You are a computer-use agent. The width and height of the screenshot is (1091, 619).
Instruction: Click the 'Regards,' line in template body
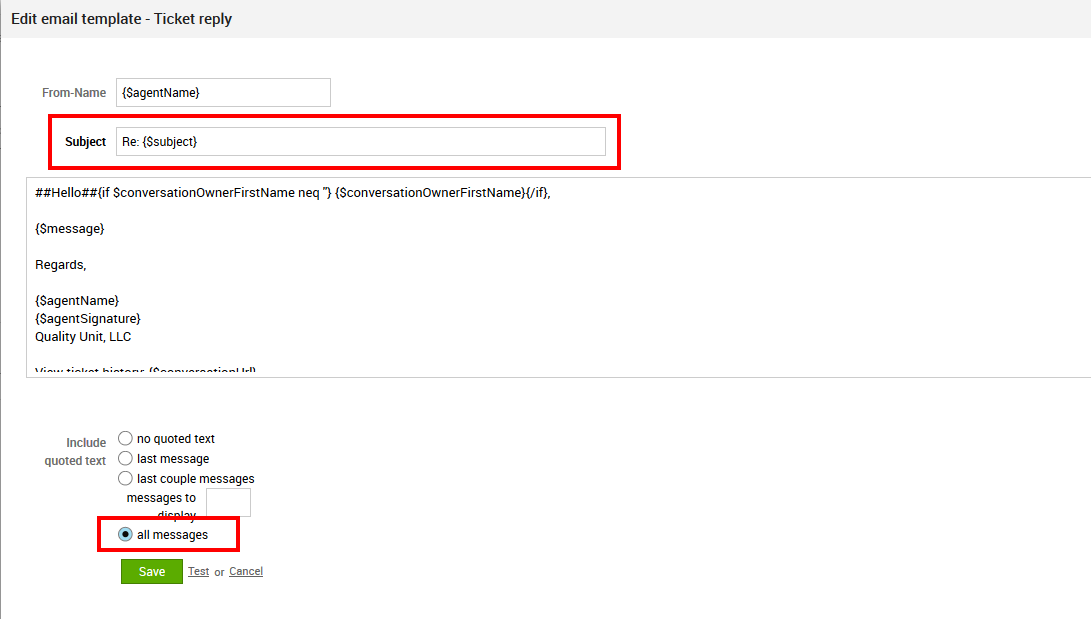(x=61, y=265)
